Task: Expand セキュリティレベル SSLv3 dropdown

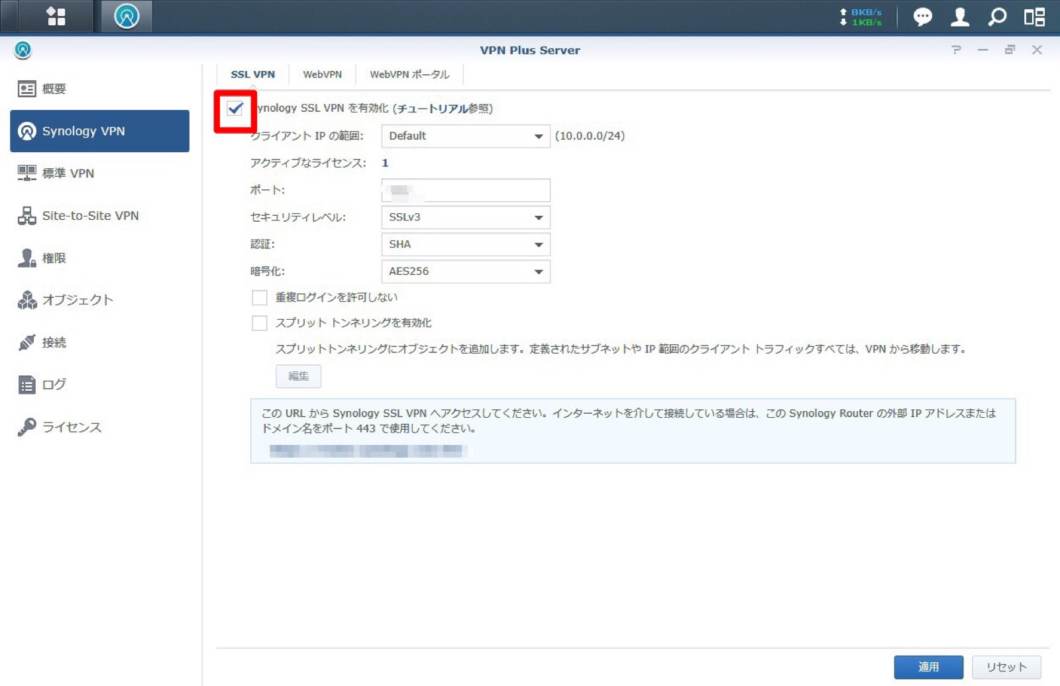Action: pos(466,217)
